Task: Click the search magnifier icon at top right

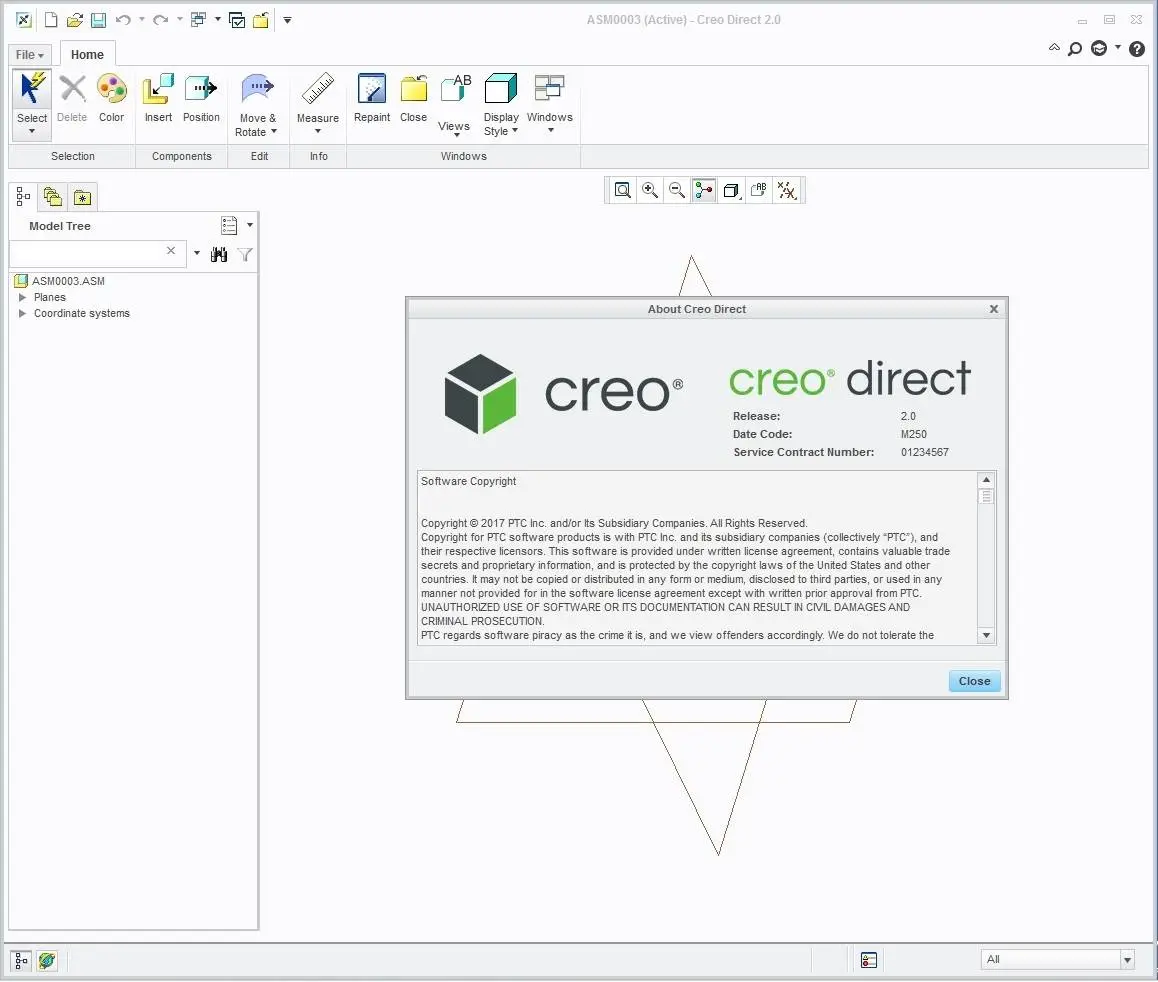Action: (1075, 49)
